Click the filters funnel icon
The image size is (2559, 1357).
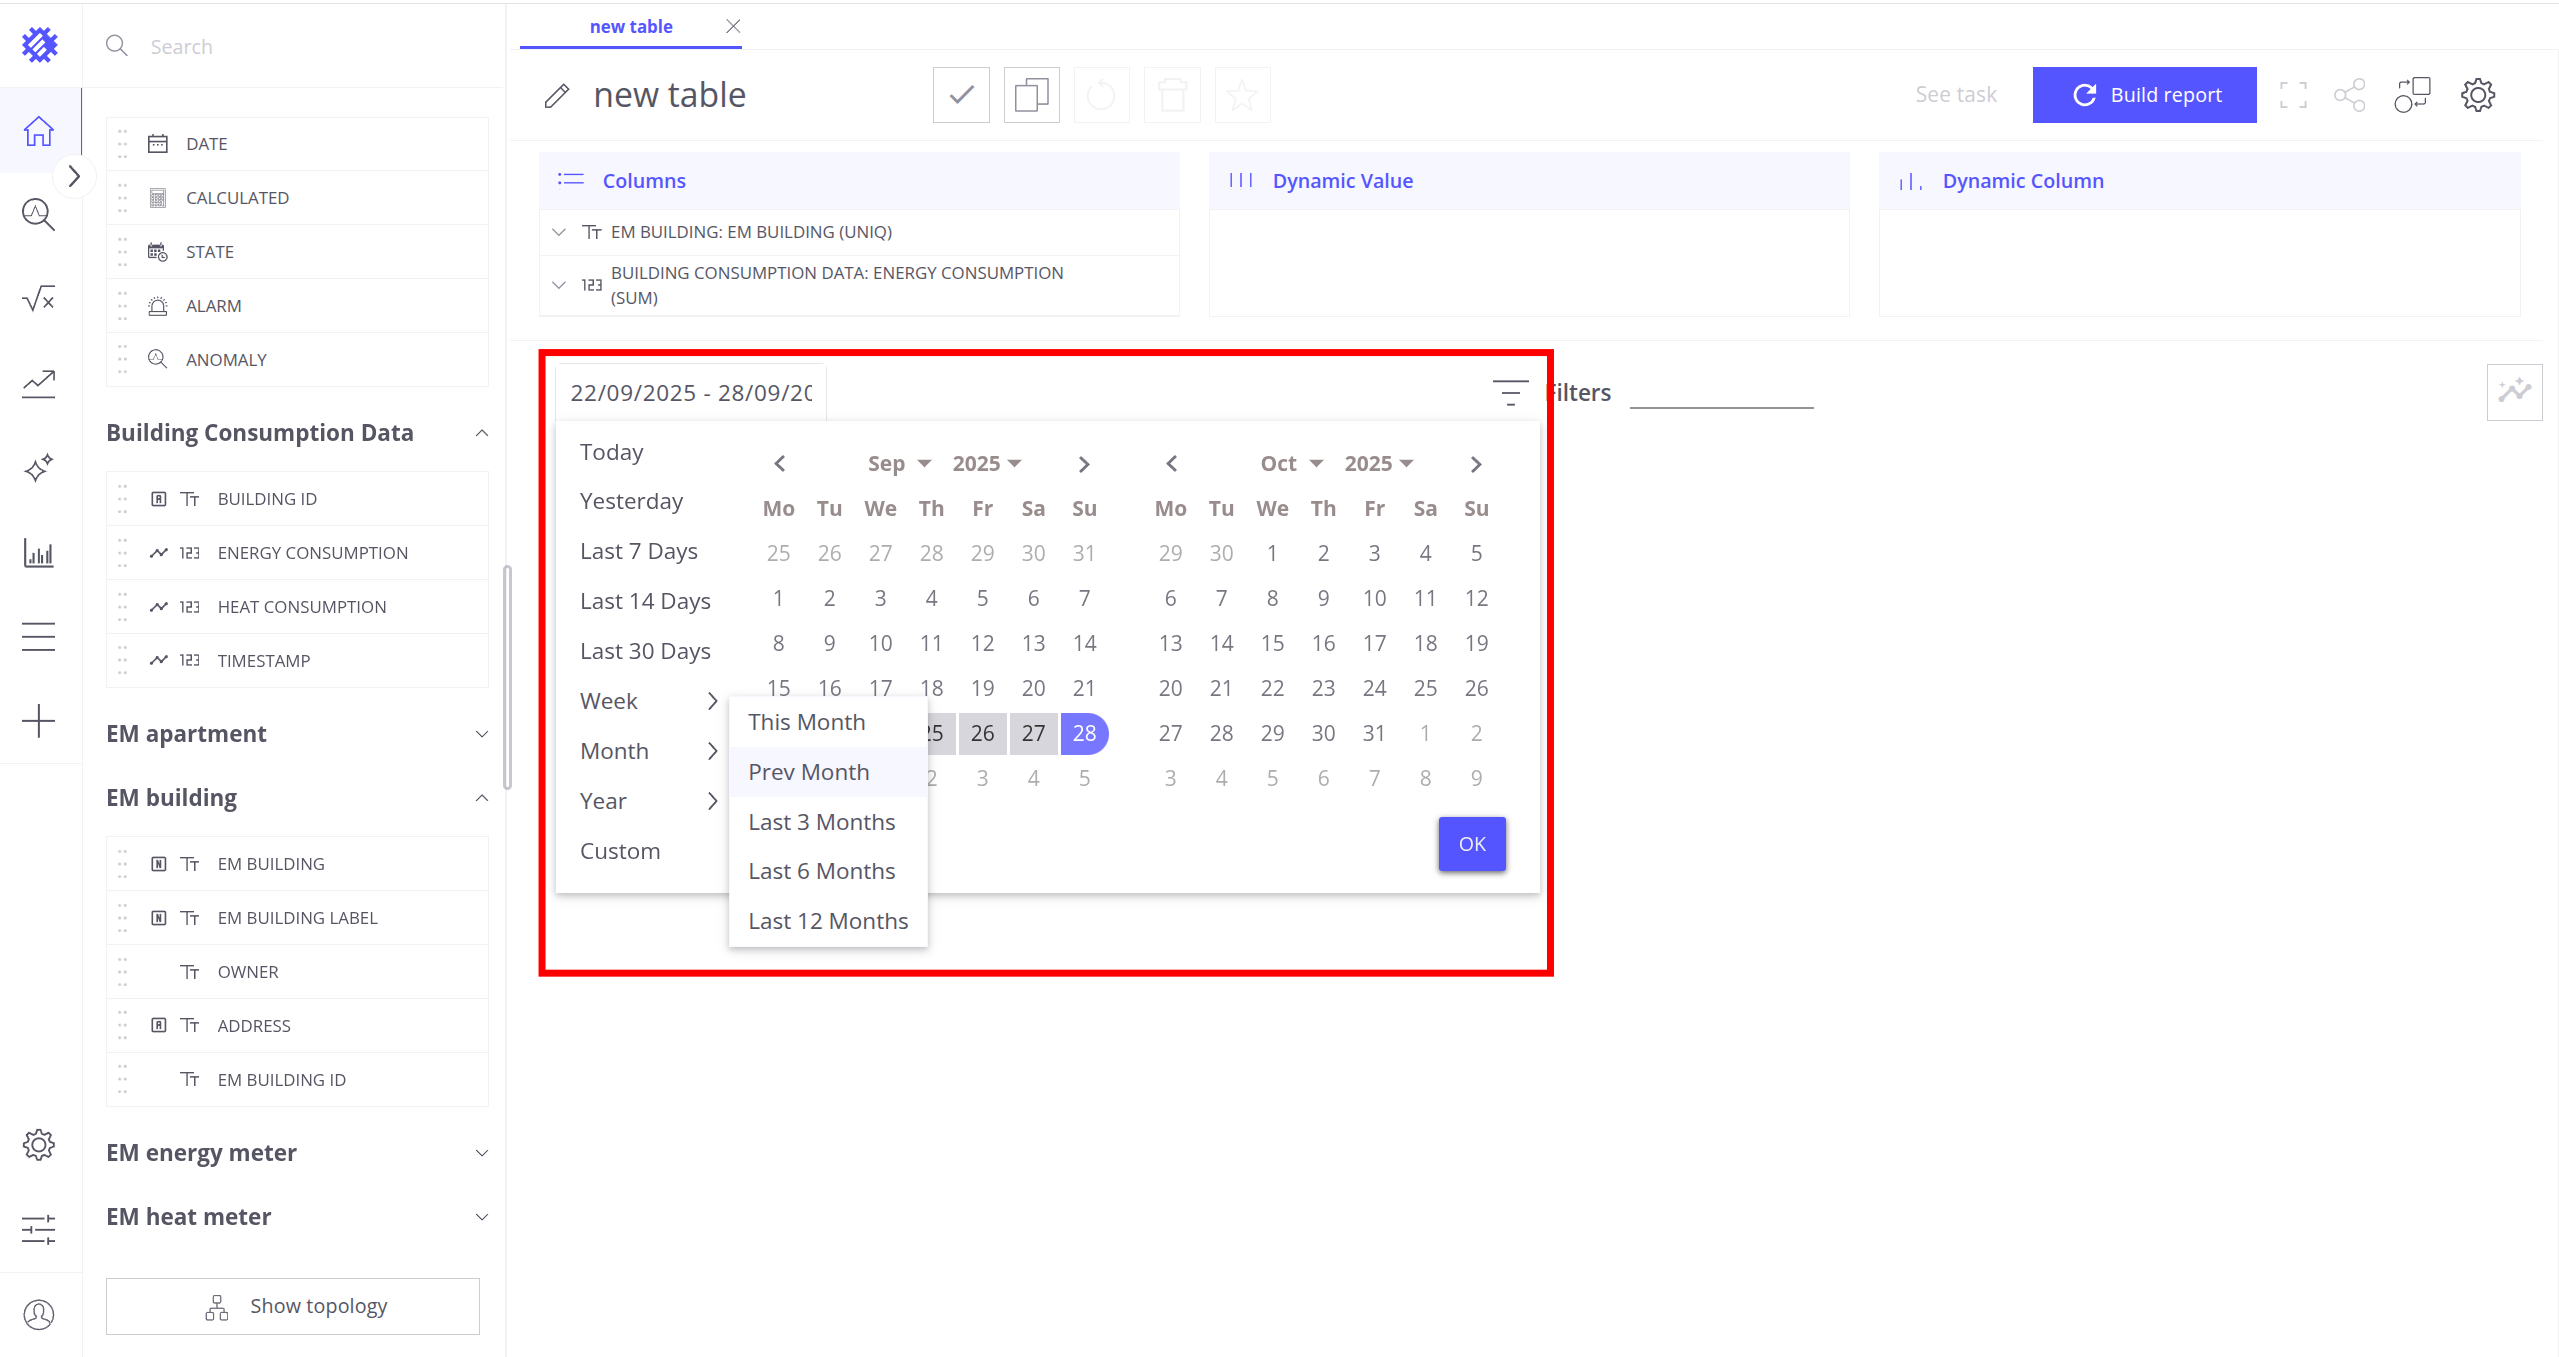[1510, 393]
